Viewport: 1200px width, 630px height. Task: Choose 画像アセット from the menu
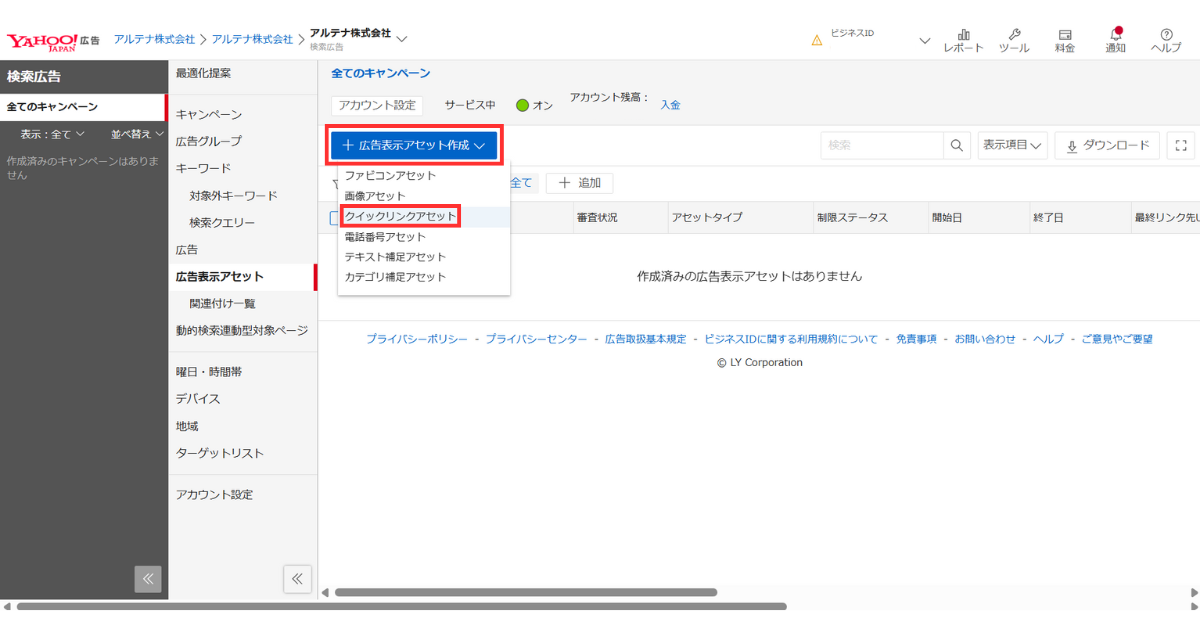pyautogui.click(x=423, y=196)
